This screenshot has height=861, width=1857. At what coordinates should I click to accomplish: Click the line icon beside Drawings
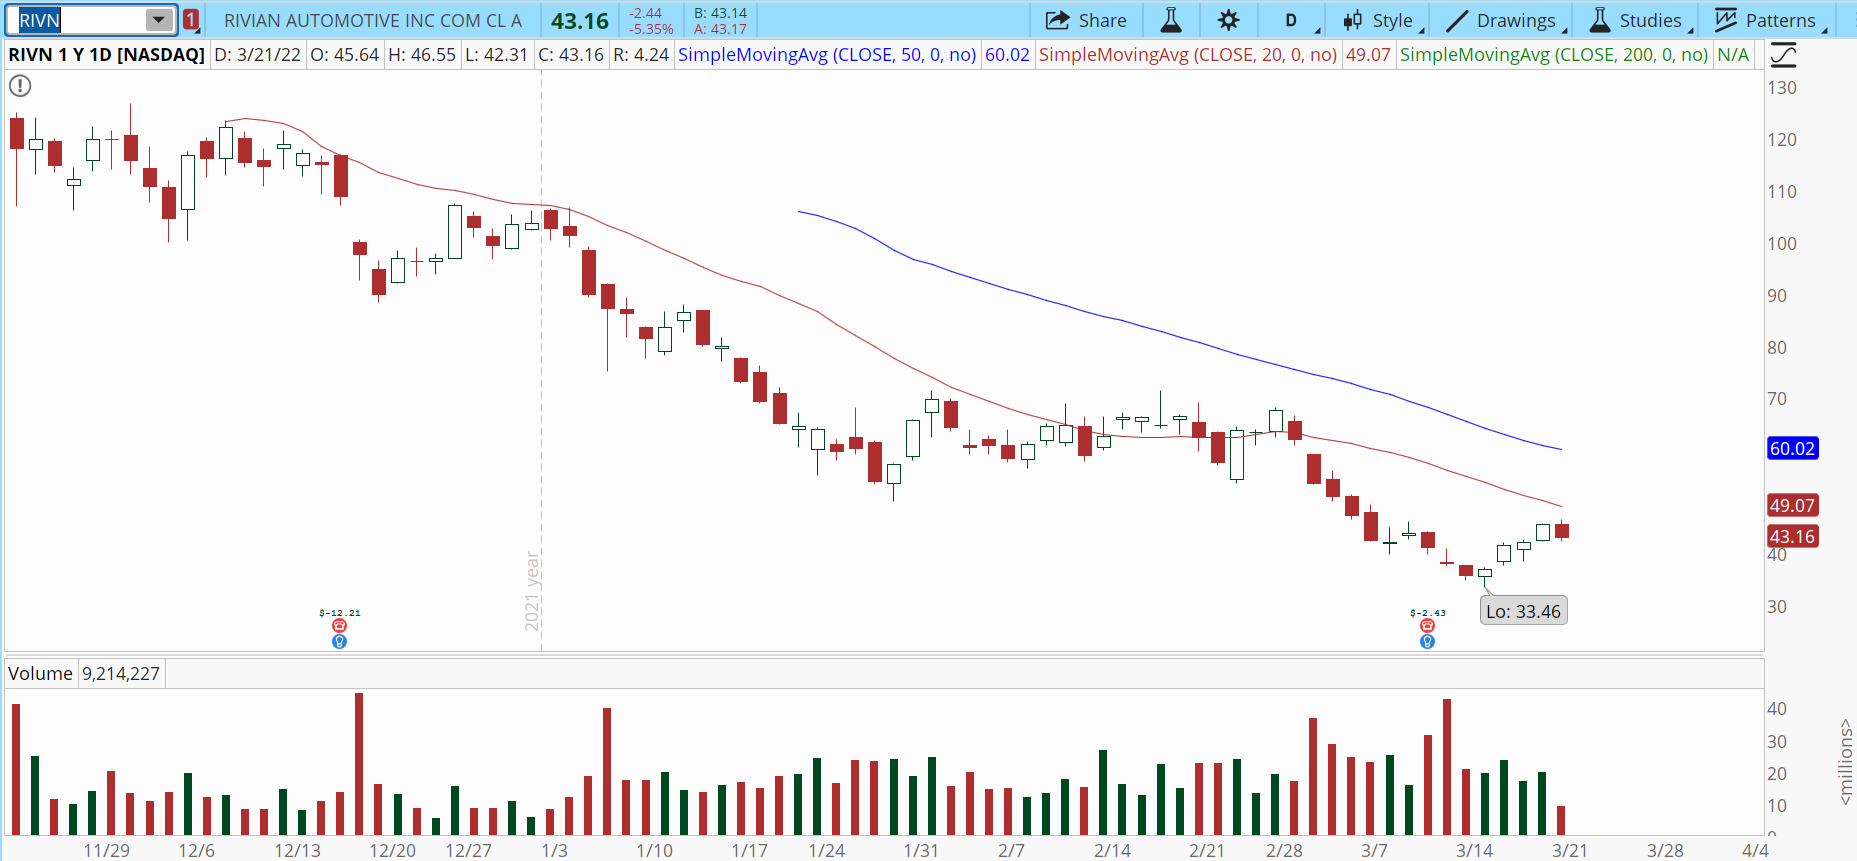1457,20
